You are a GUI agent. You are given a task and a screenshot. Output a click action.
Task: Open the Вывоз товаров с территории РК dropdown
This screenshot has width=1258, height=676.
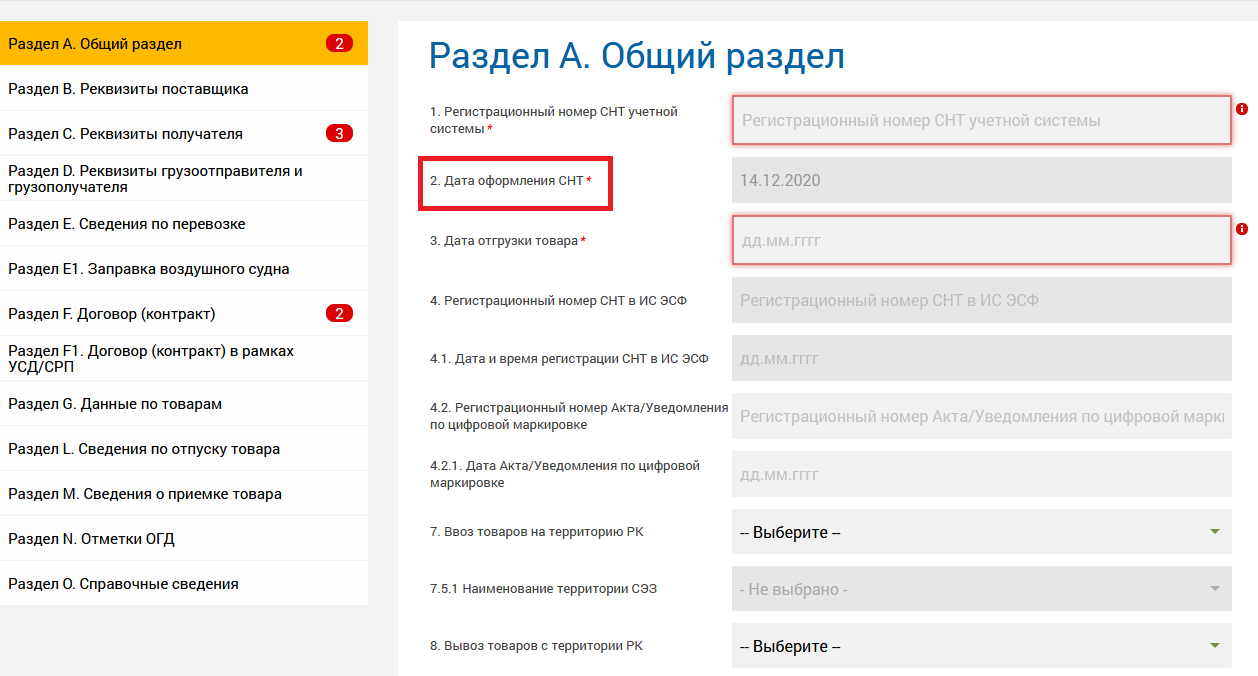[x=982, y=646]
